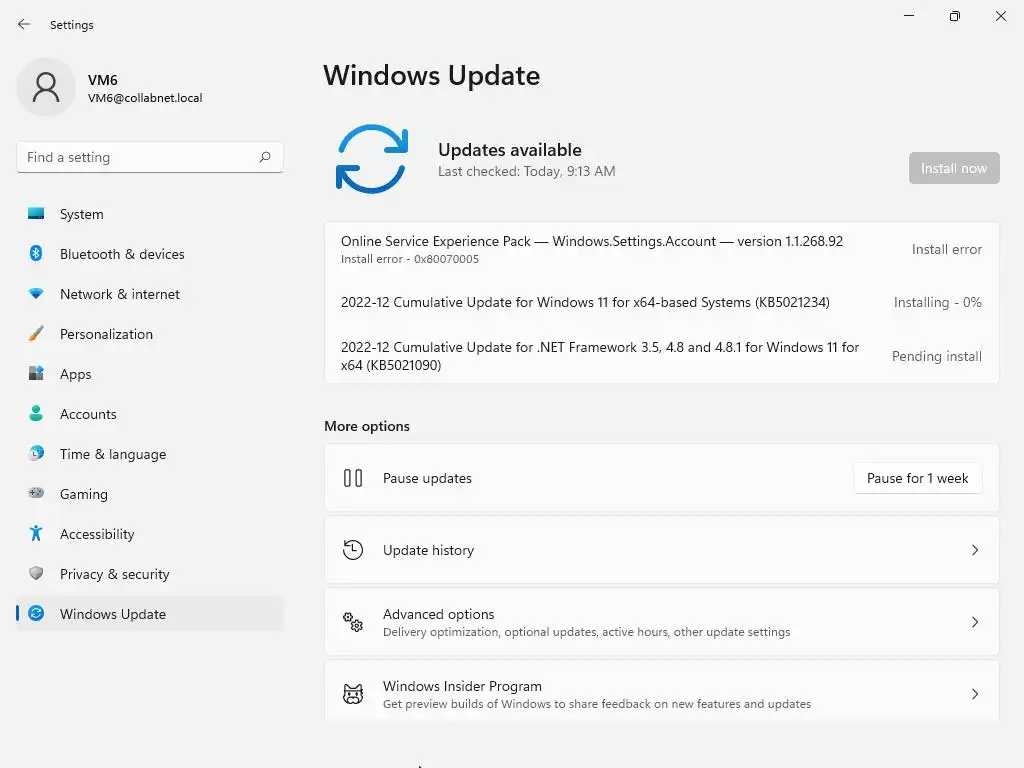Minimize the Settings window
This screenshot has width=1024, height=768.
(908, 16)
